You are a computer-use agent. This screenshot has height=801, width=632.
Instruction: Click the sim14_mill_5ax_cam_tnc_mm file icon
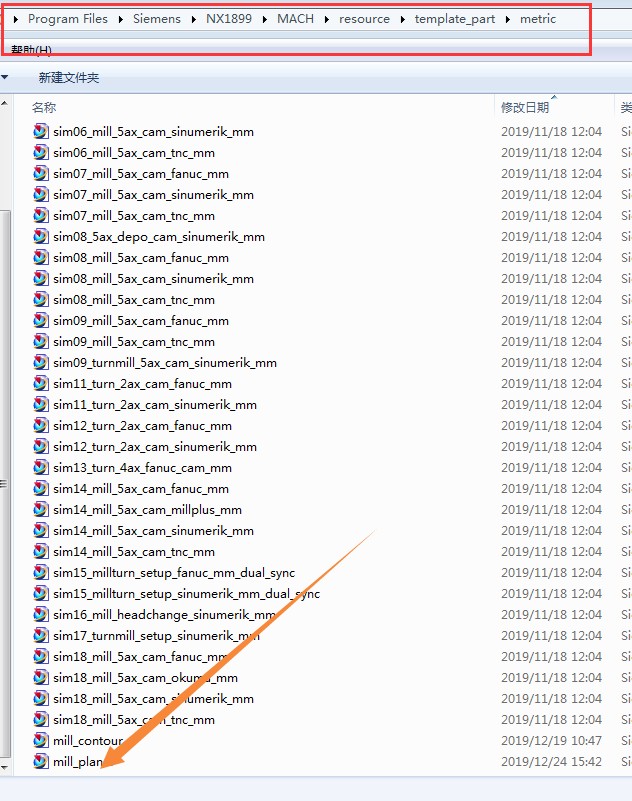point(41,551)
